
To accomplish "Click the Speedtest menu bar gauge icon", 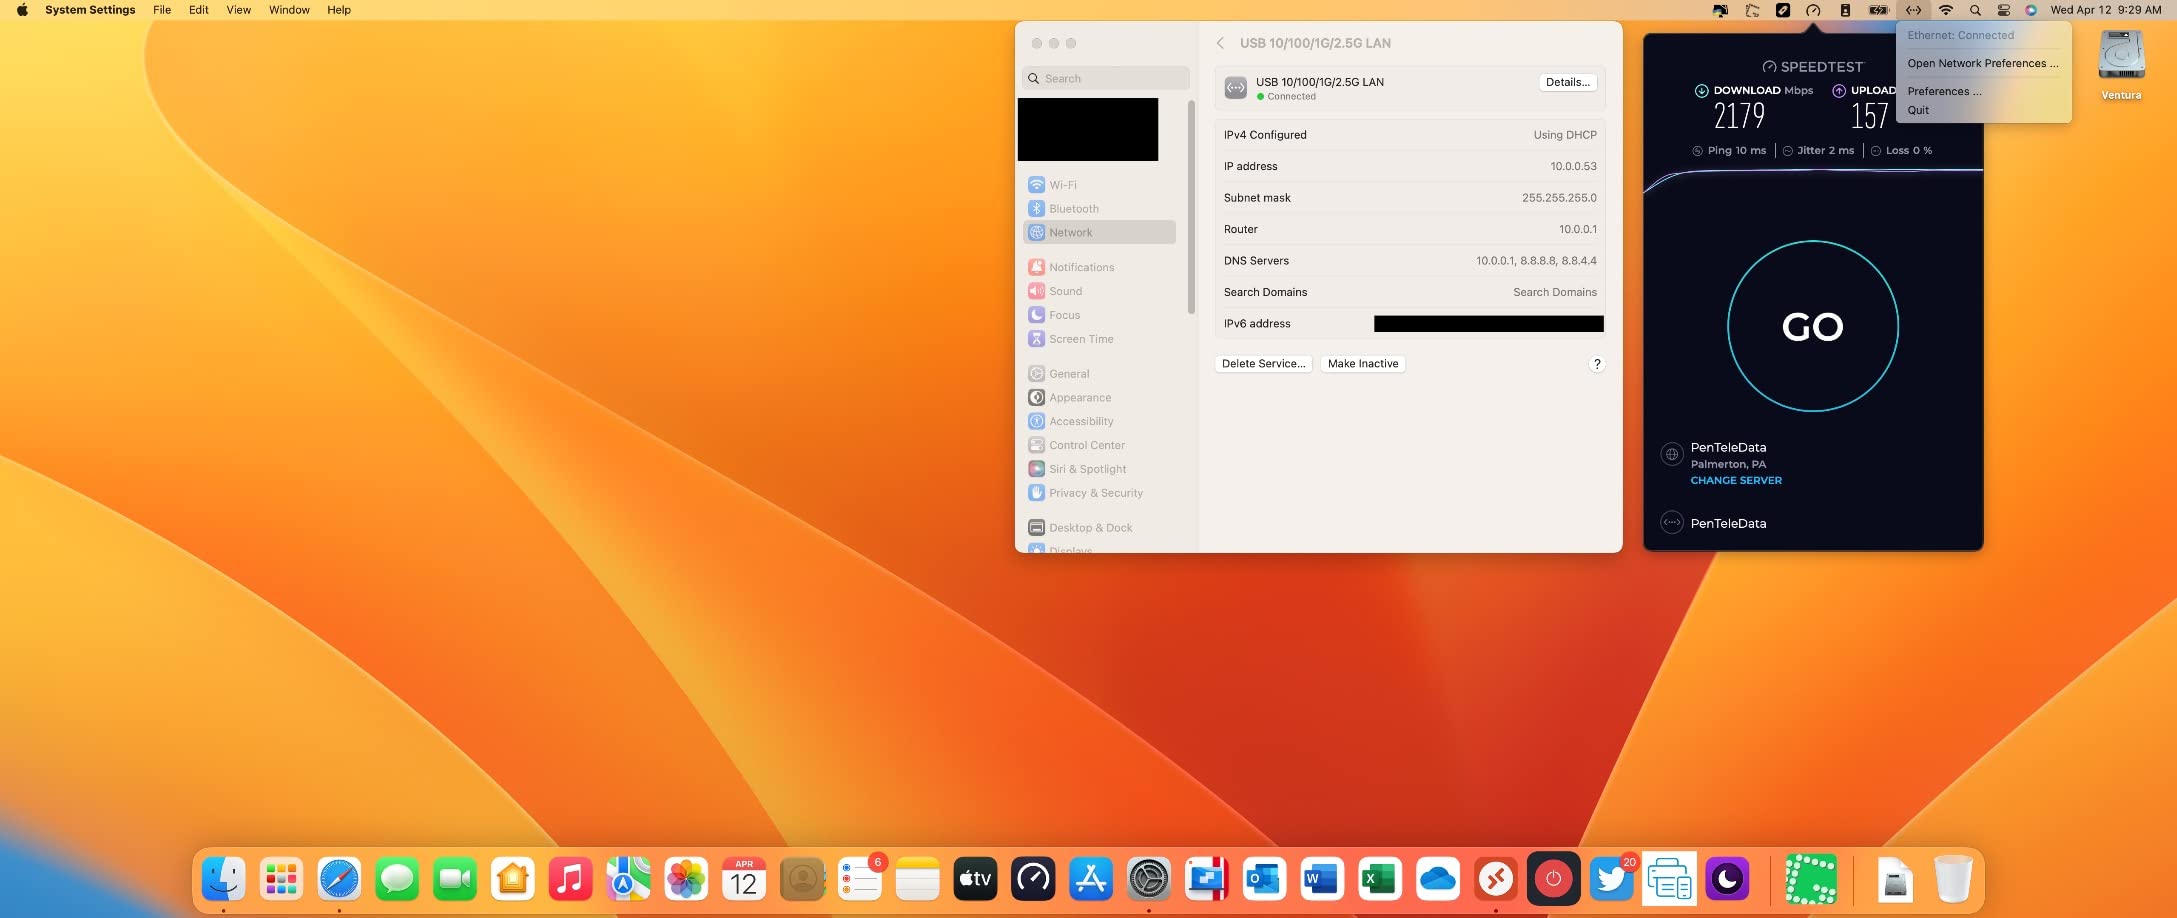I will [1813, 10].
